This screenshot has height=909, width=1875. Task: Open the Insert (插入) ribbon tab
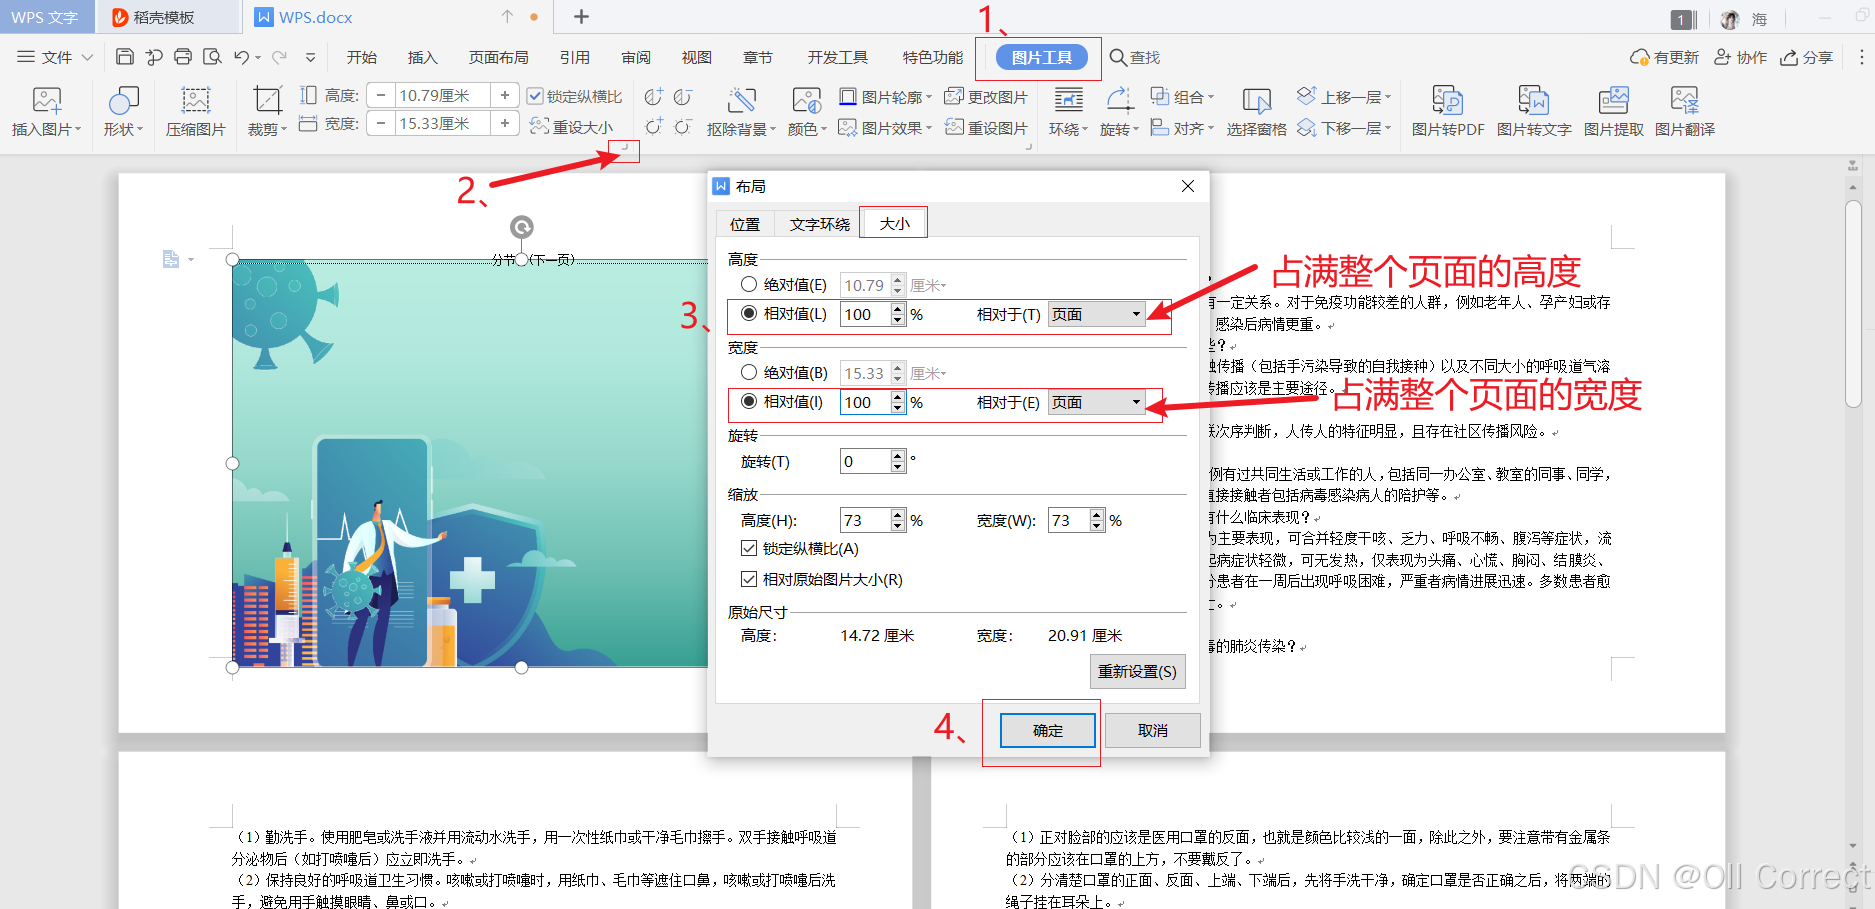coord(423,57)
